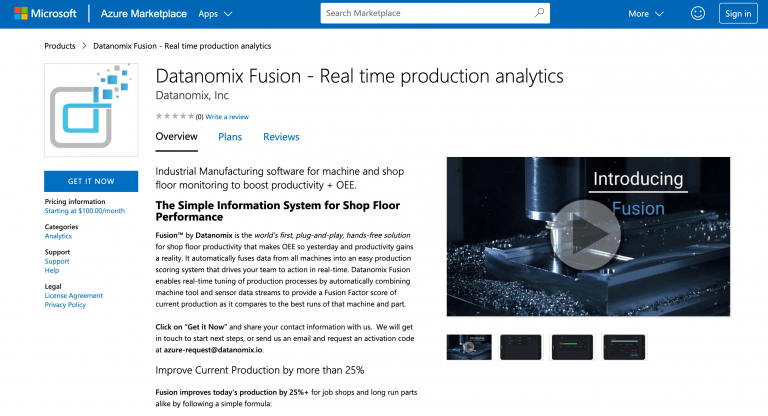Click the Datanomix, Inc publisher name
Image resolution: width=768 pixels, height=416 pixels.
coord(192,96)
